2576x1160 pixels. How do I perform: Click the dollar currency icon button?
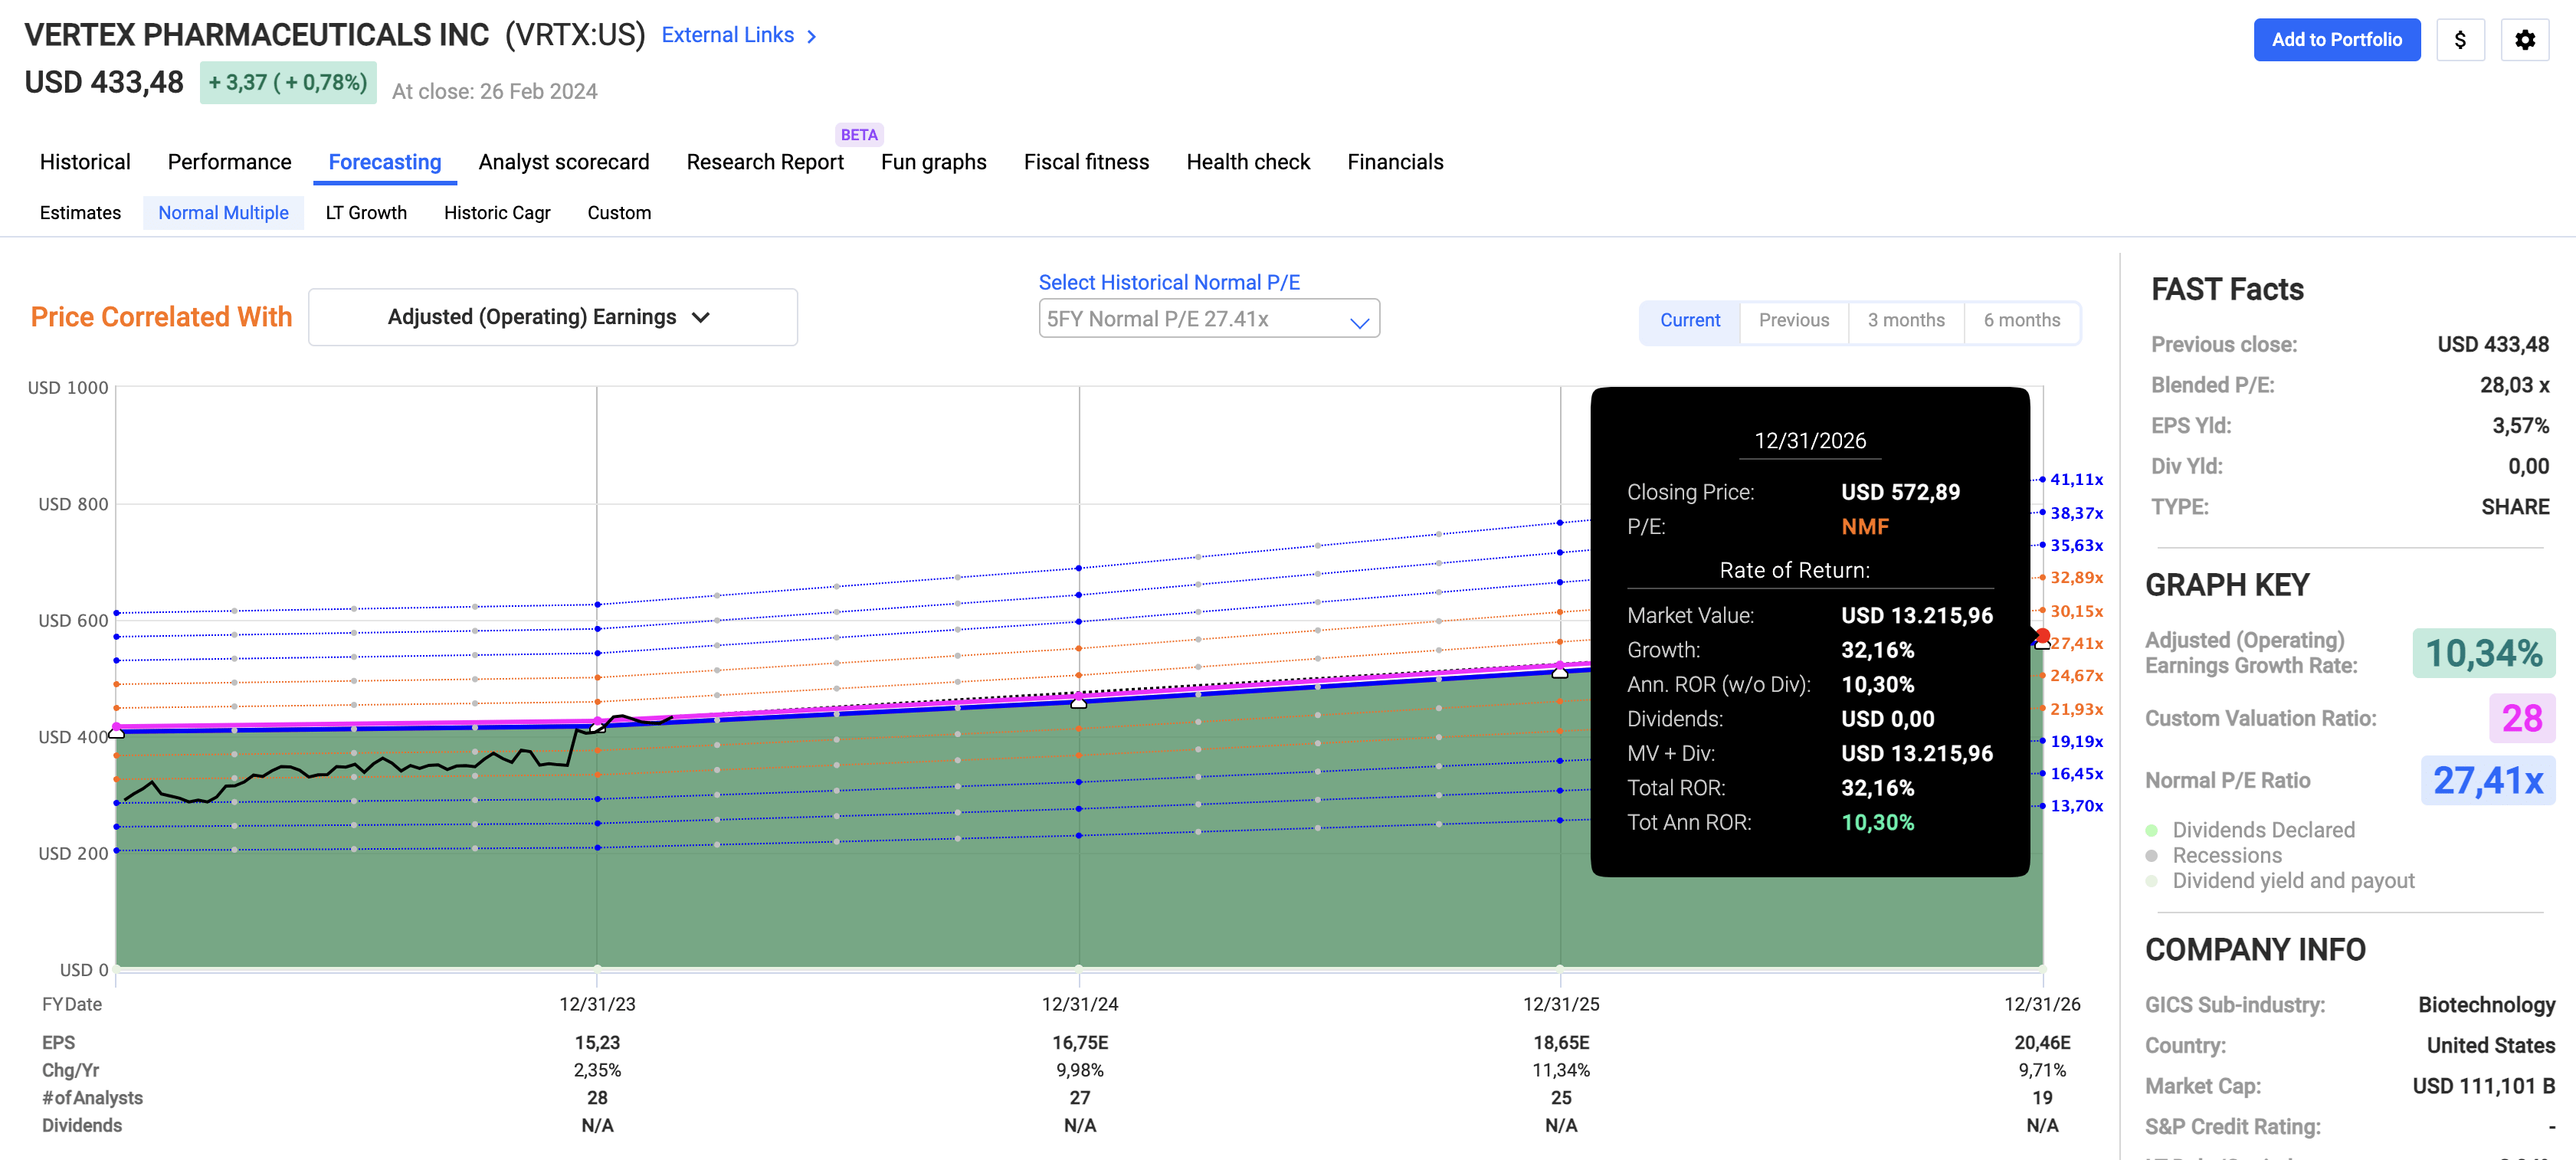(x=2460, y=40)
